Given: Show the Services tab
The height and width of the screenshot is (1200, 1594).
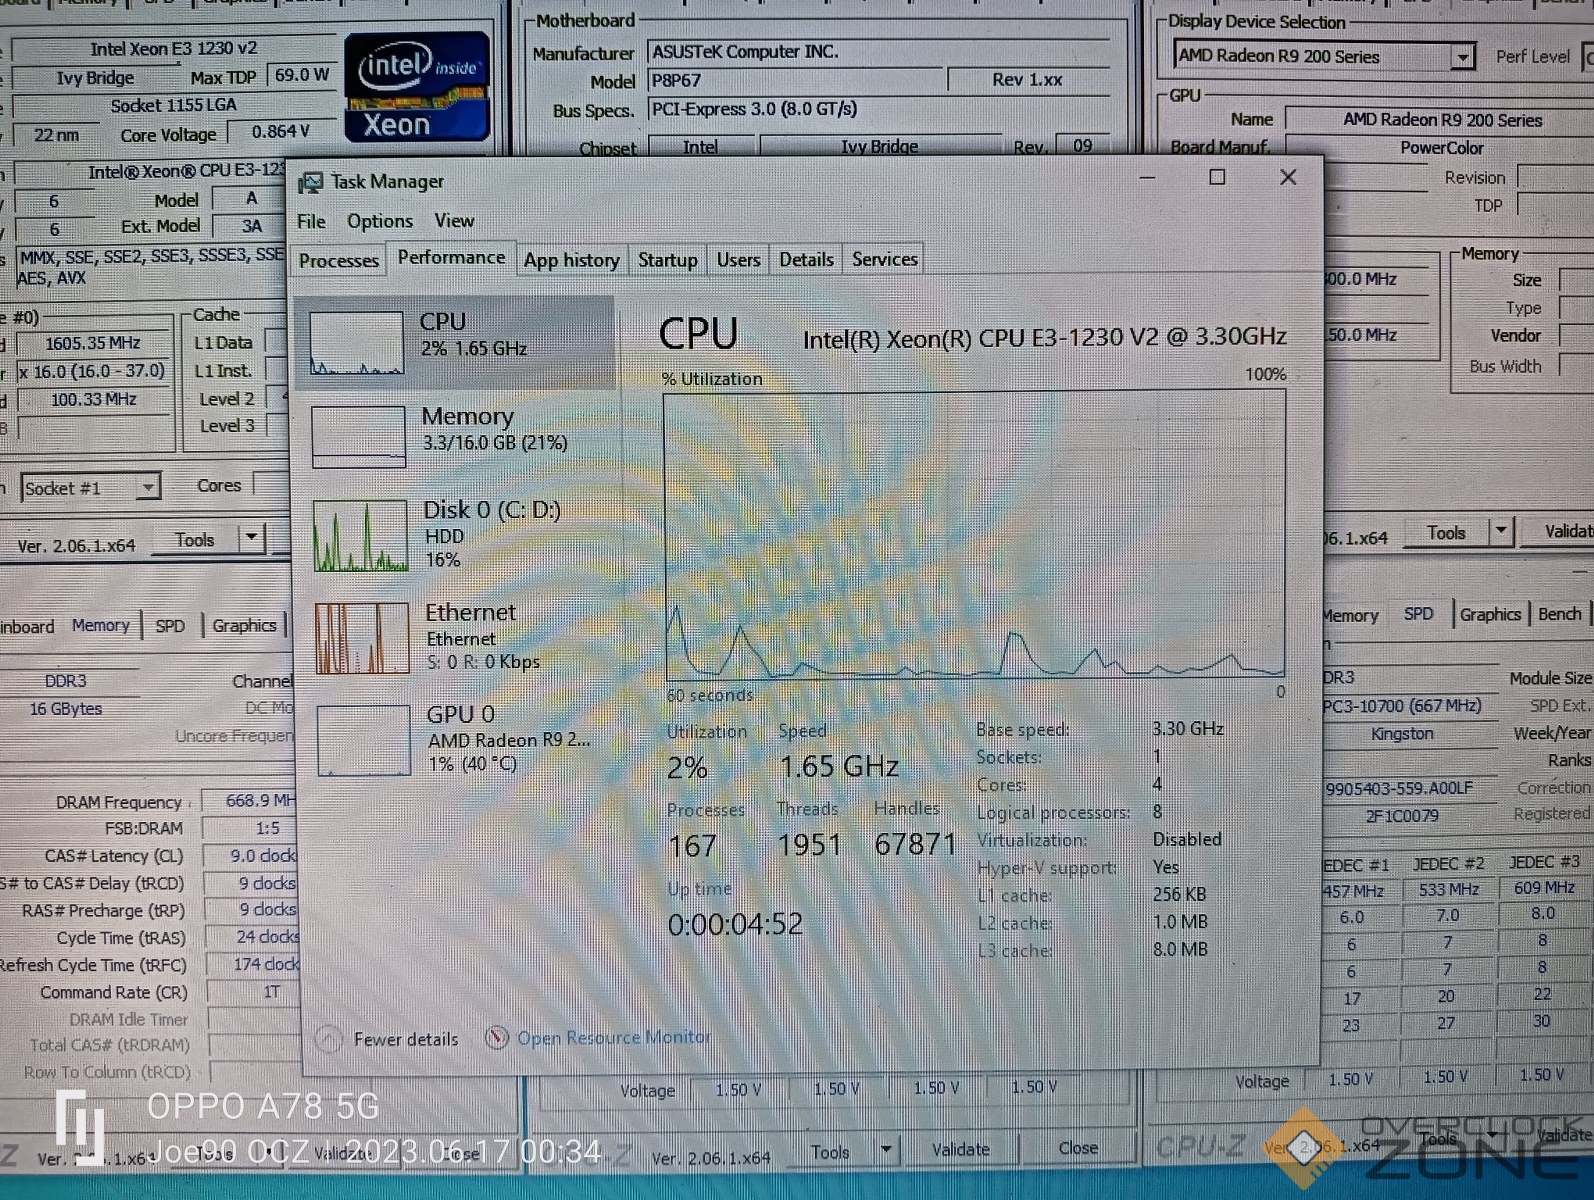Looking at the screenshot, I should click(x=885, y=260).
